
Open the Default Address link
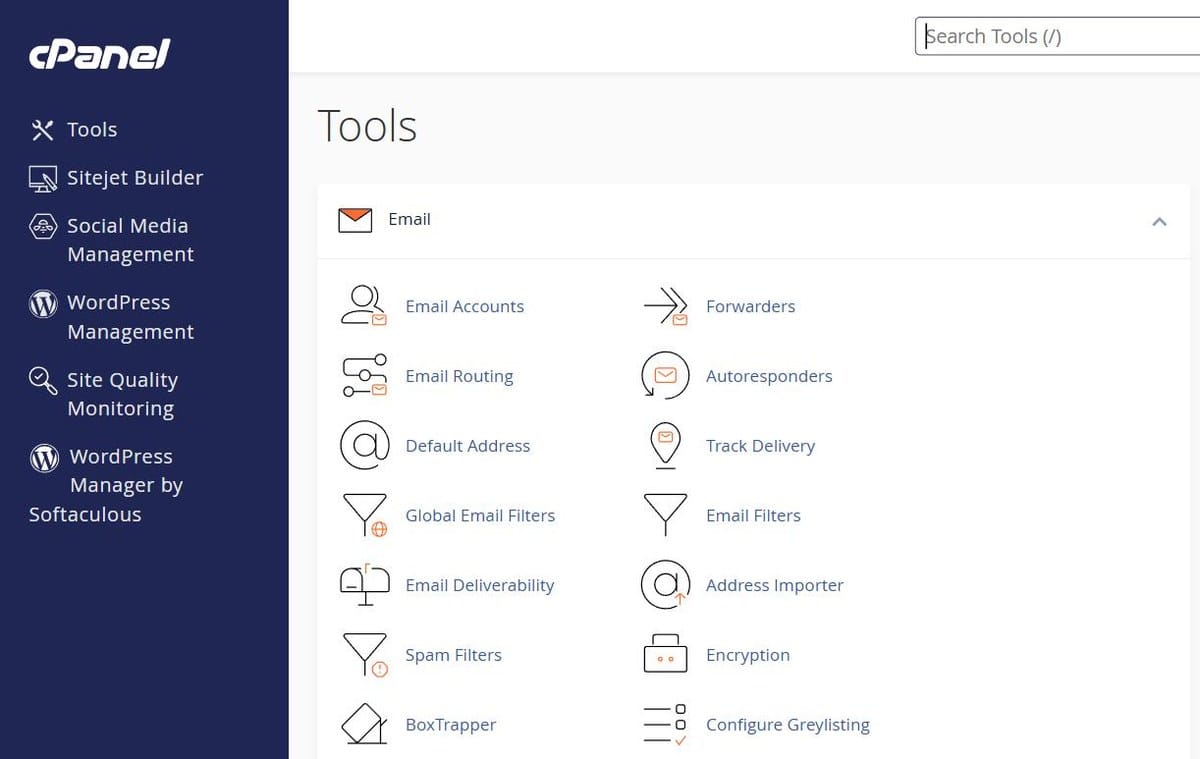pos(467,446)
